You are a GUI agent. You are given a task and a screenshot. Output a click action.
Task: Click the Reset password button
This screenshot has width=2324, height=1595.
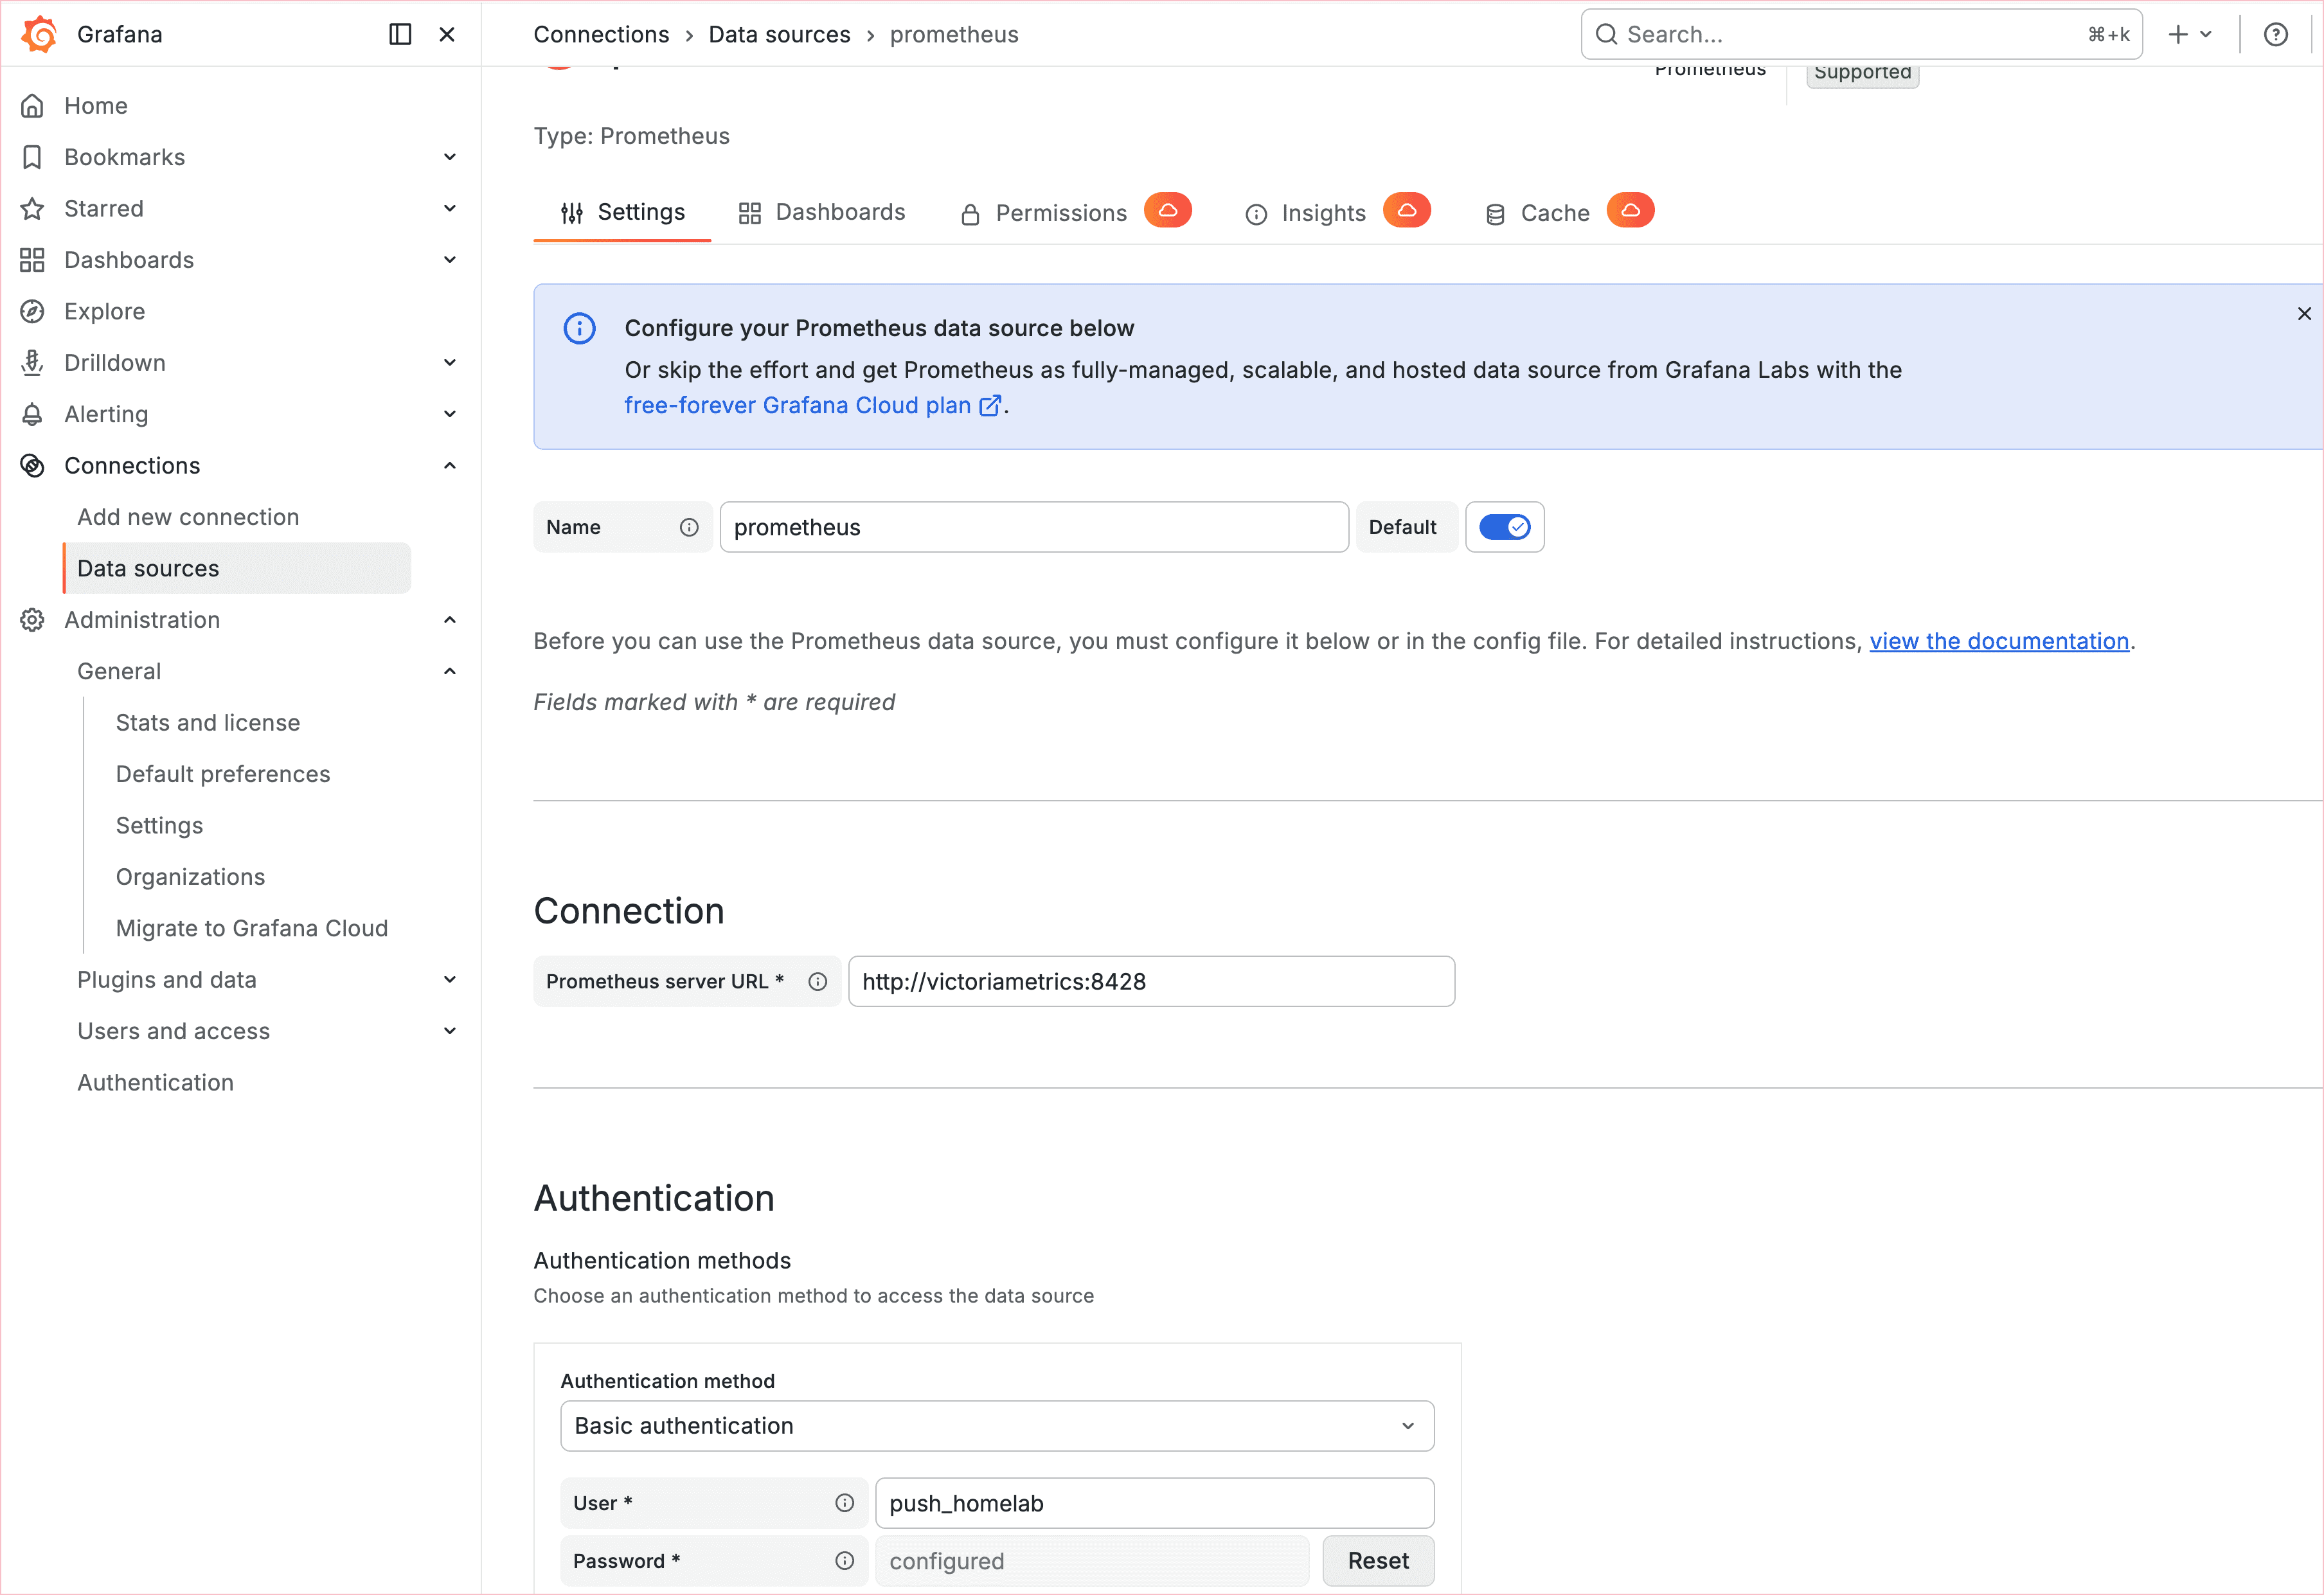point(1378,1560)
